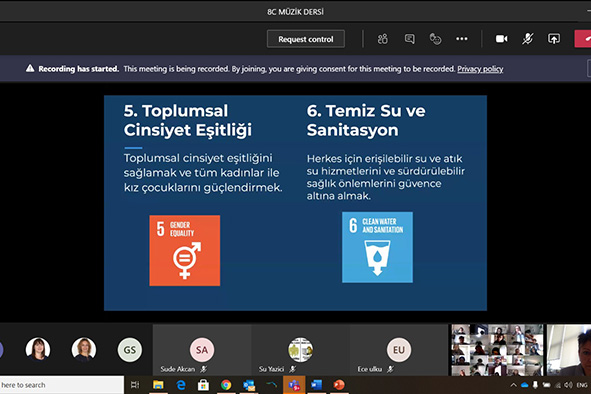Select the dark-haired woman's photo avatar

pyautogui.click(x=38, y=349)
